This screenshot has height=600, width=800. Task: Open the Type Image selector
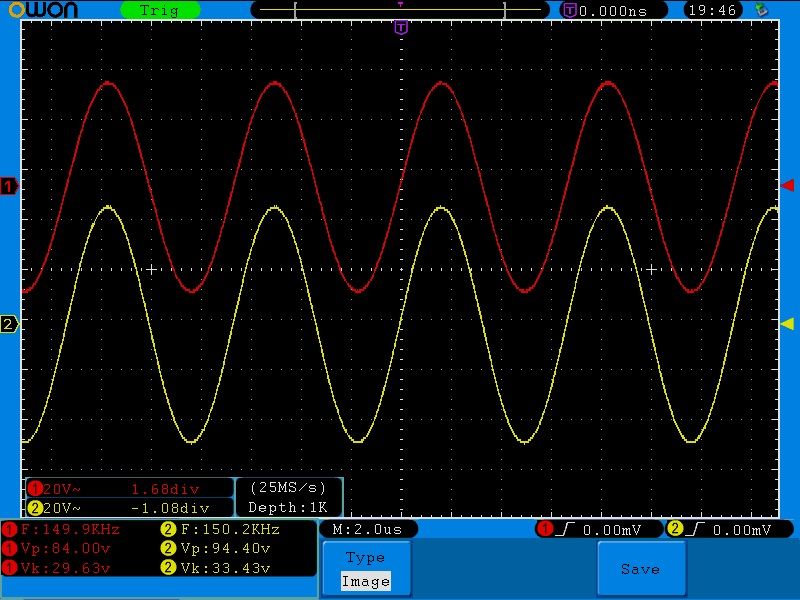pos(365,570)
